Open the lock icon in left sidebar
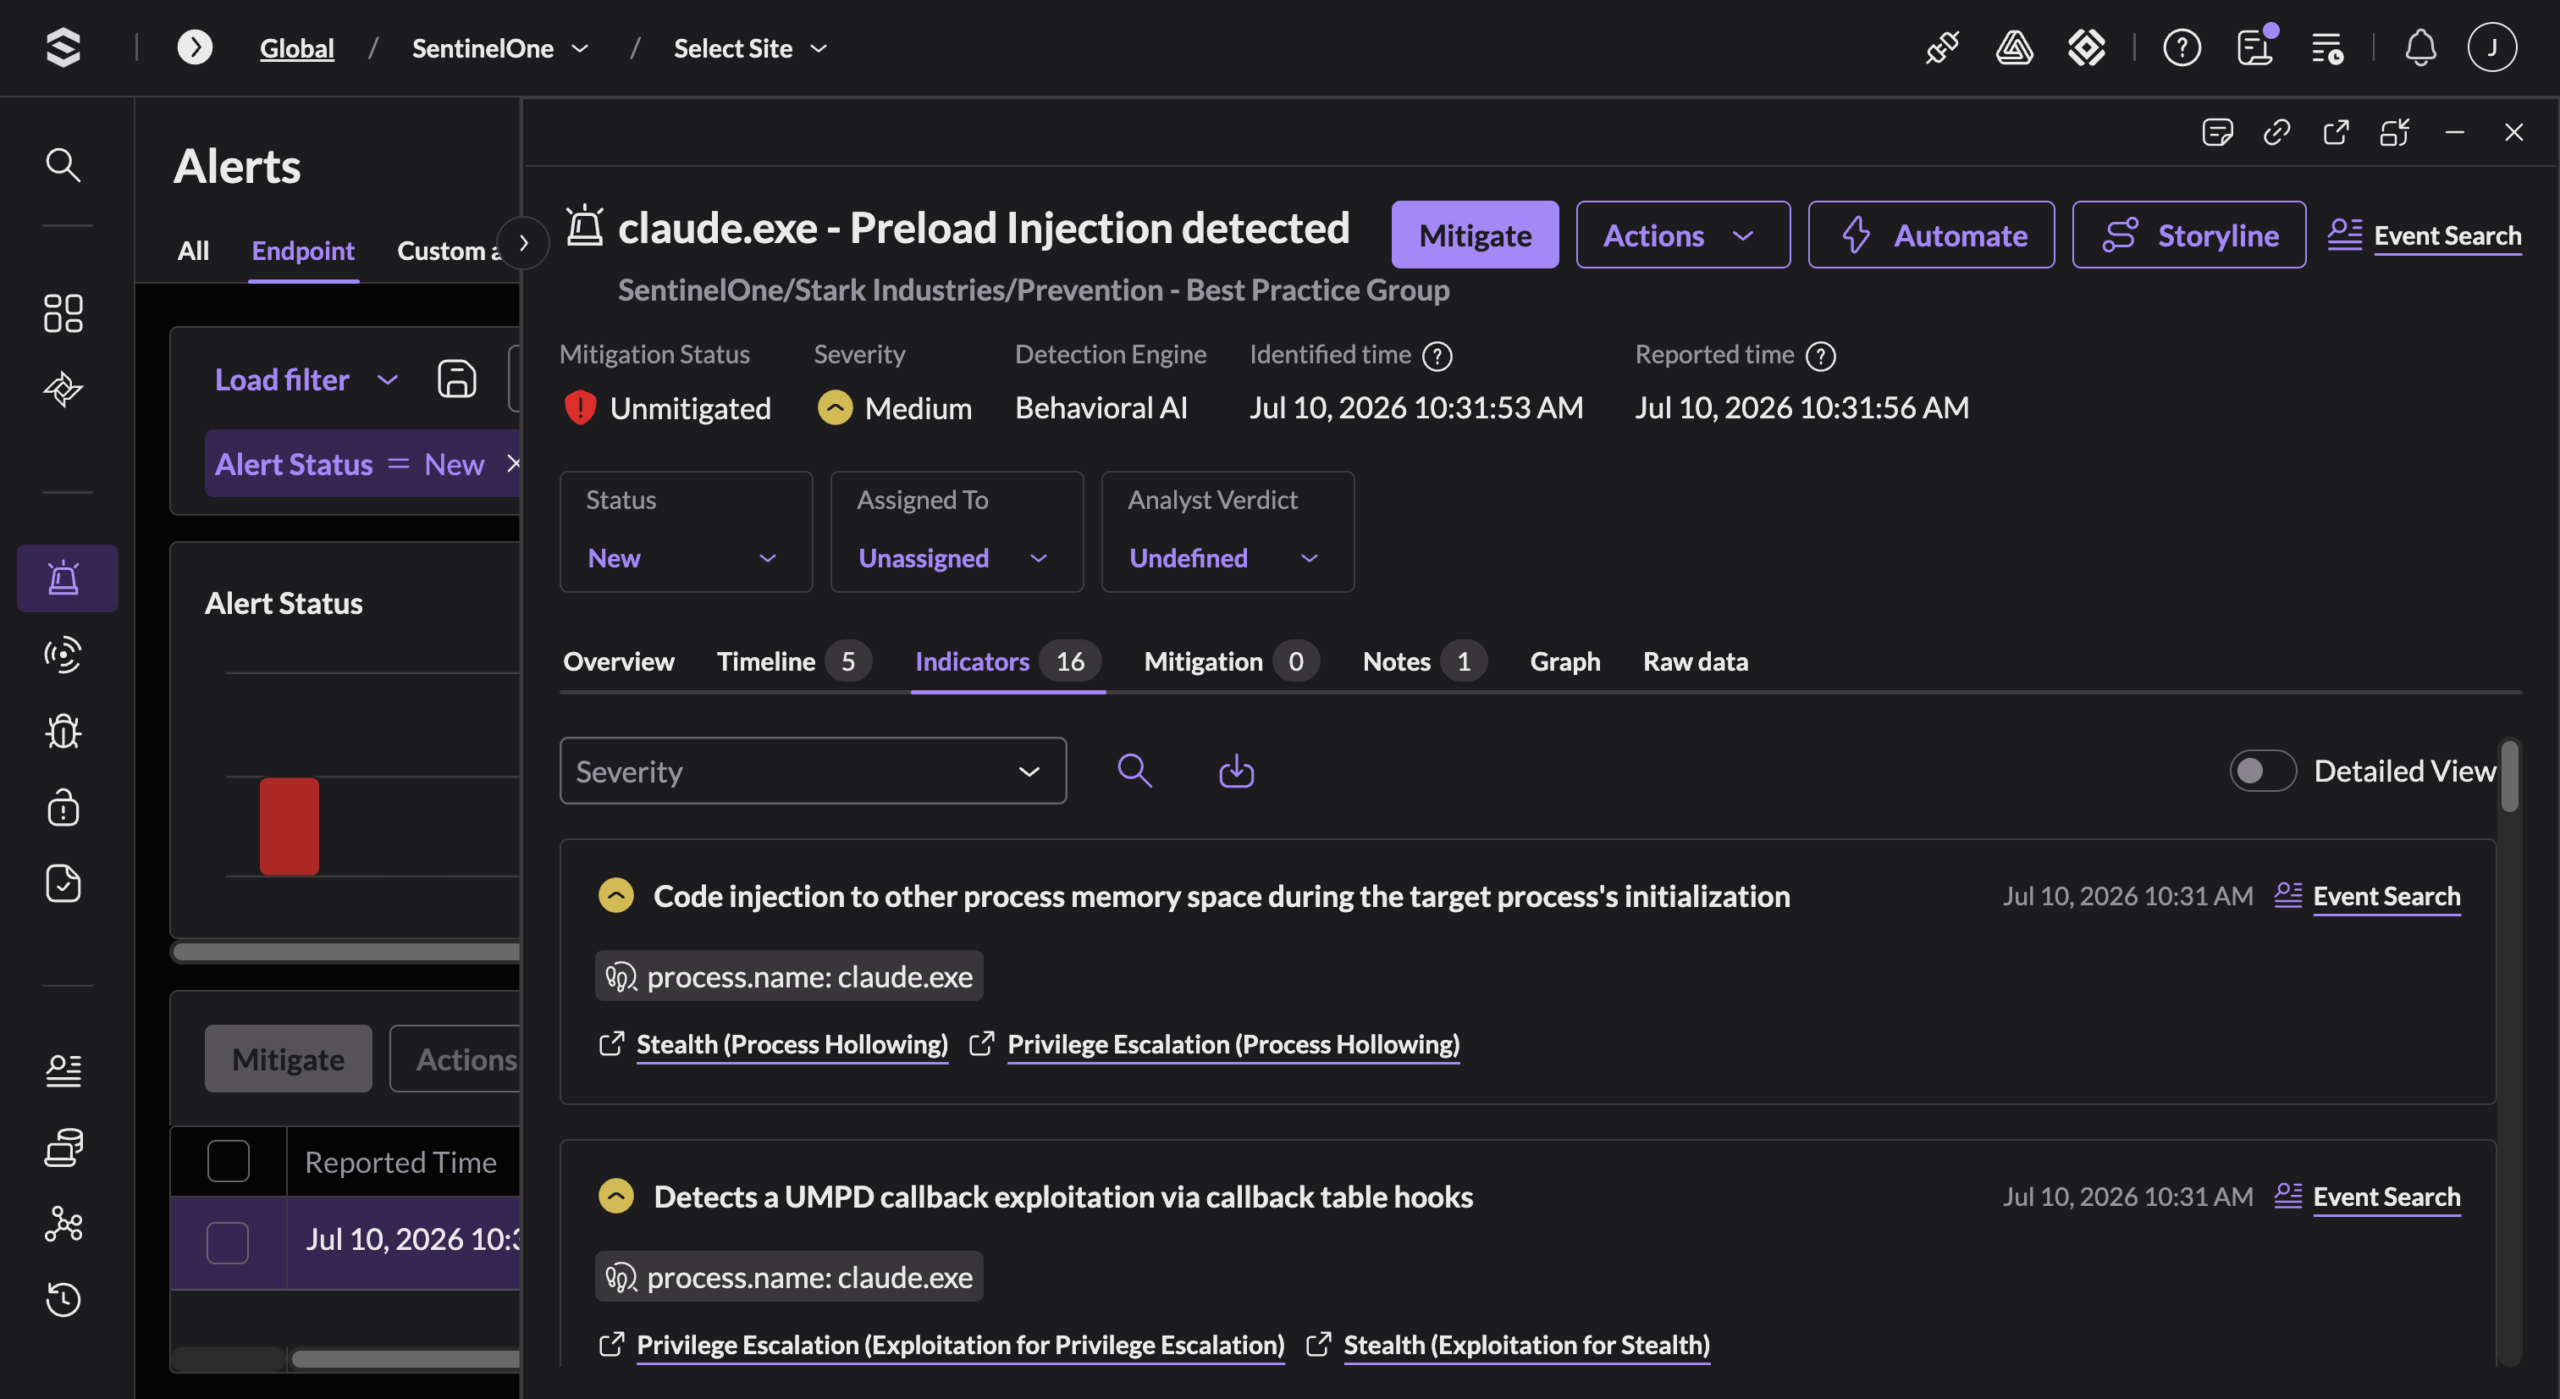Image resolution: width=2560 pixels, height=1399 pixels. tap(63, 807)
